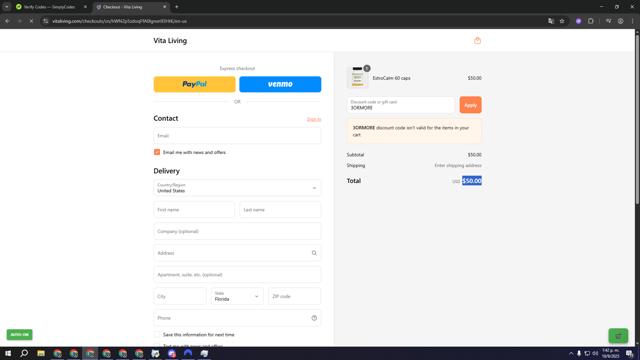The image size is (640, 360).
Task: Open the shopping bag cart icon
Action: [x=477, y=40]
